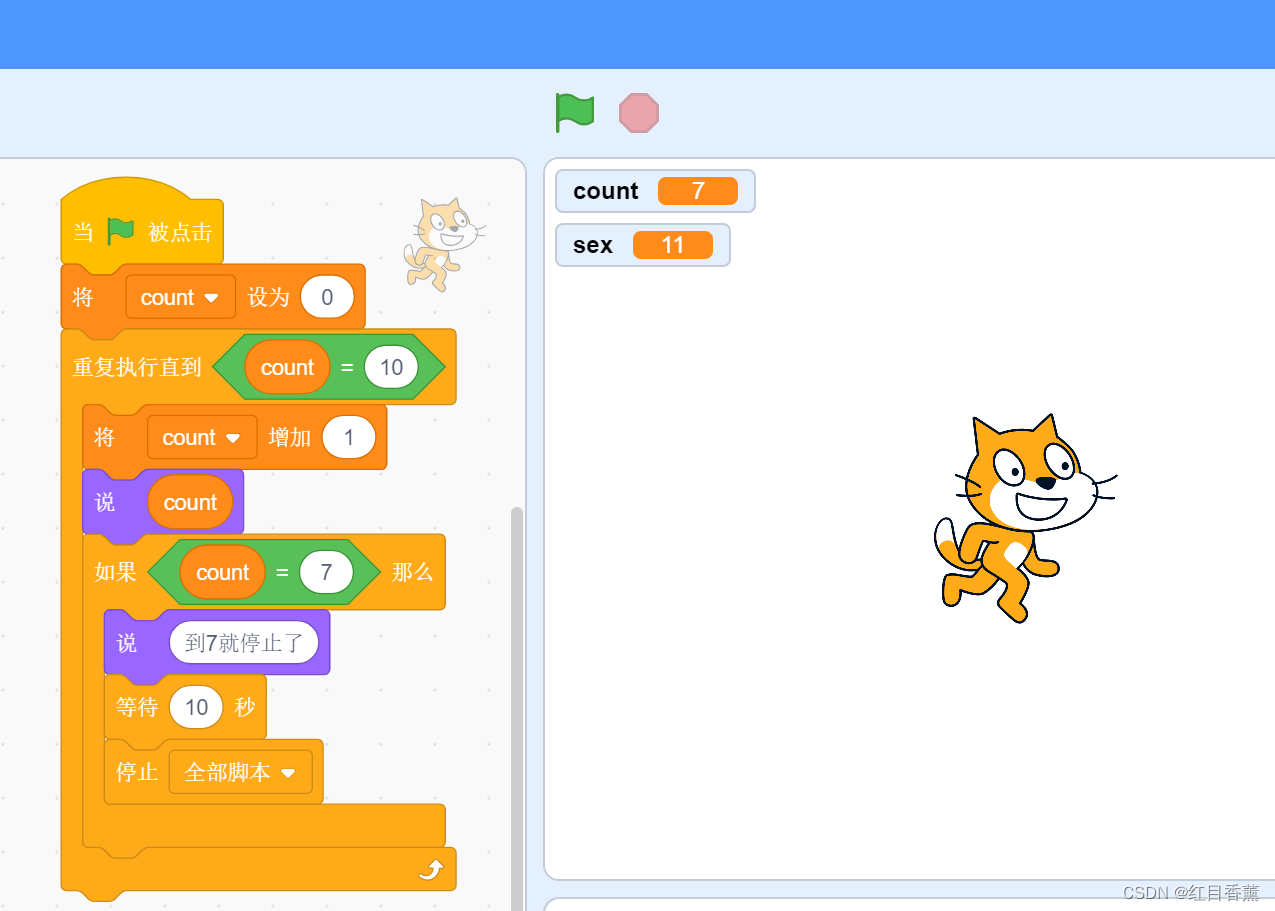1275x911 pixels.
Task: Click the 0 input in 设为 block
Action: click(327, 297)
